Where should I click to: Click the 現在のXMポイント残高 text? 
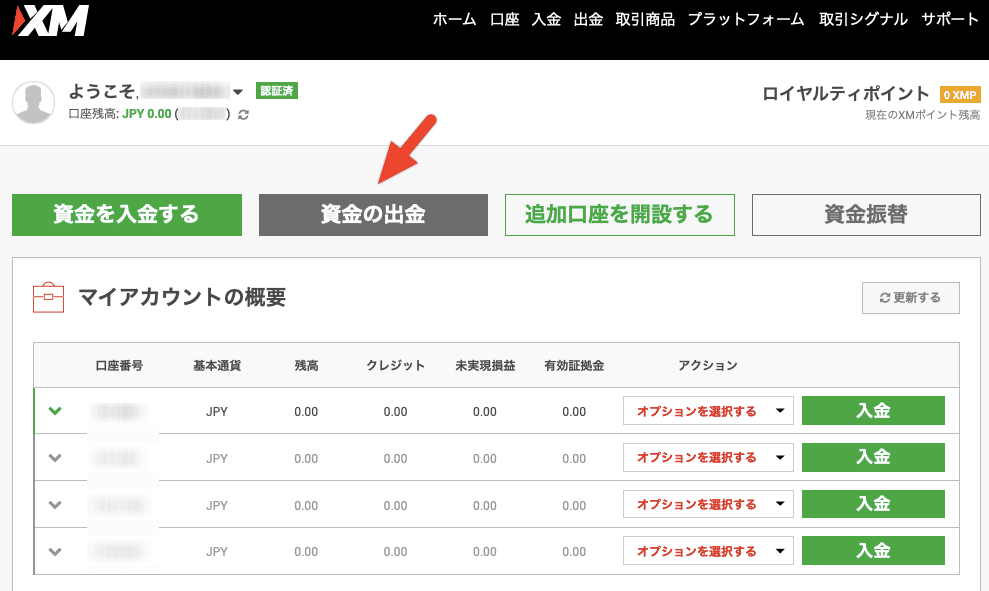tap(923, 115)
